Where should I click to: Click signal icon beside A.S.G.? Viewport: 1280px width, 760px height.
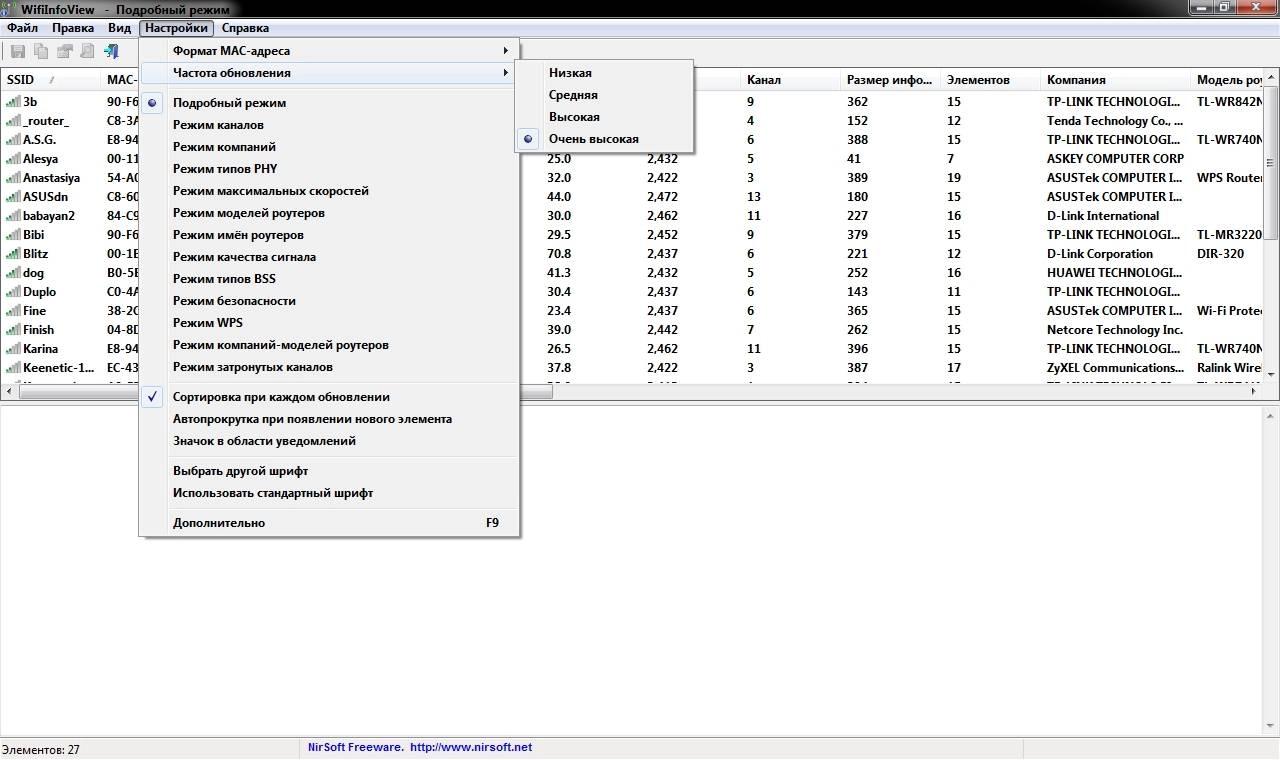(12, 140)
